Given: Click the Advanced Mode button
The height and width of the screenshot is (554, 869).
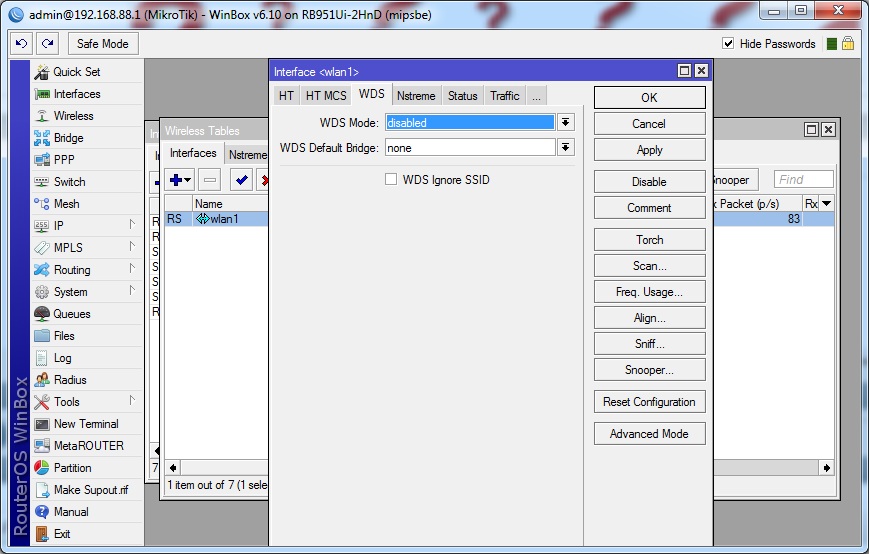Looking at the screenshot, I should [650, 434].
